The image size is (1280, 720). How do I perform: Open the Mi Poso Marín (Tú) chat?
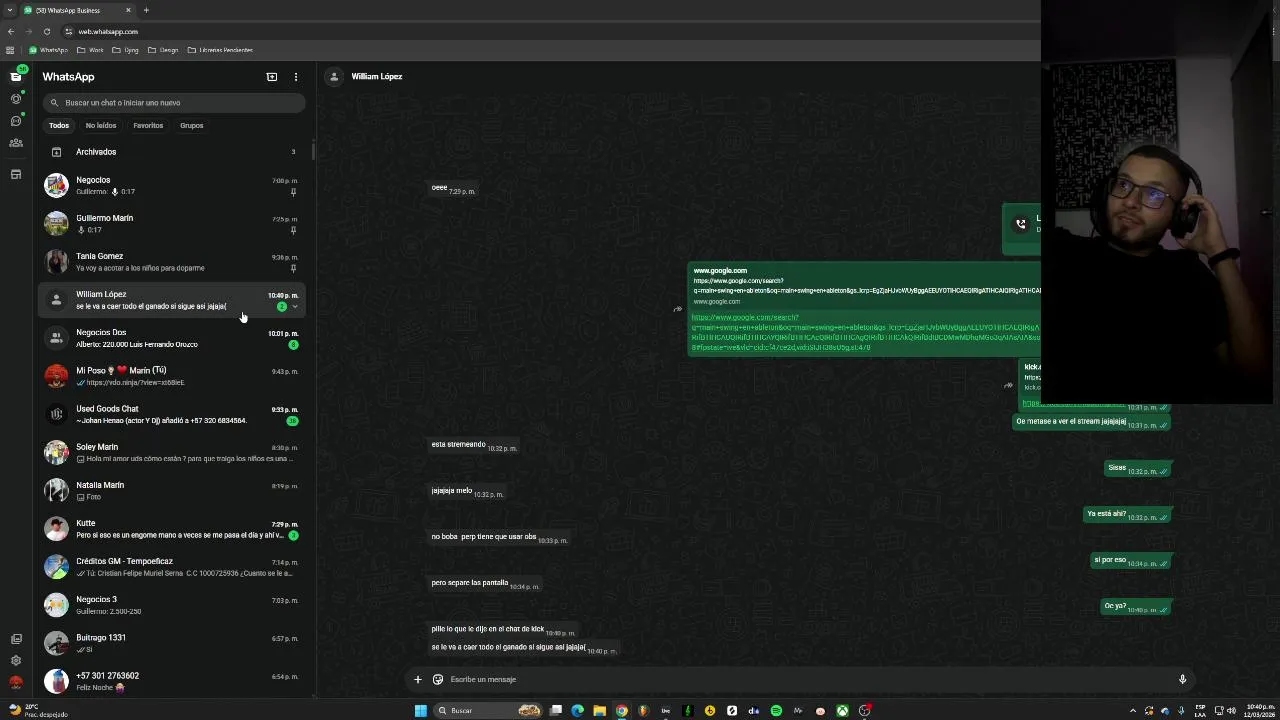(x=174, y=376)
